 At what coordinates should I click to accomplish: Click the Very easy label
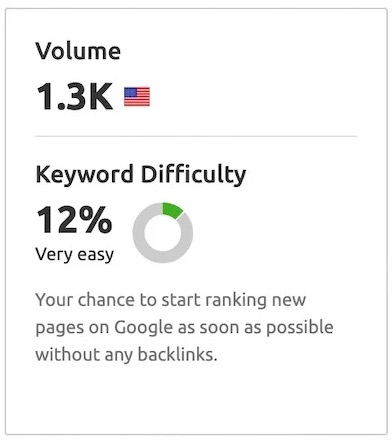[75, 255]
